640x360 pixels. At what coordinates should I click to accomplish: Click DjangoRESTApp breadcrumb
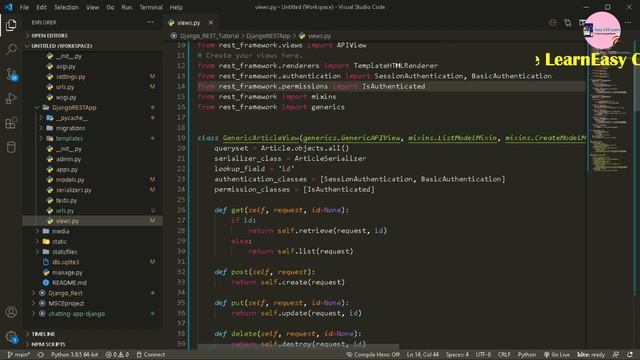pos(268,36)
